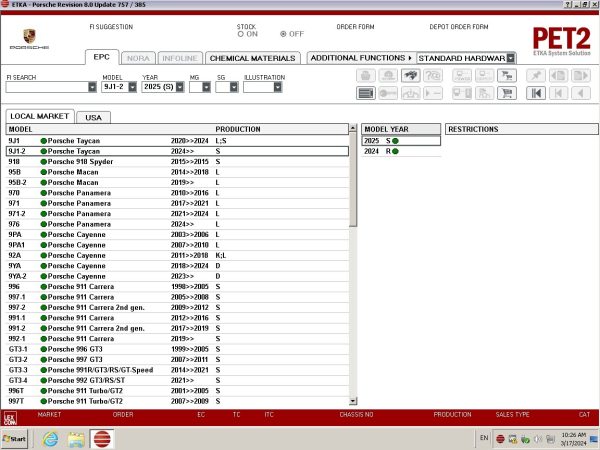Click the previous page icon with left arrow

(558, 75)
